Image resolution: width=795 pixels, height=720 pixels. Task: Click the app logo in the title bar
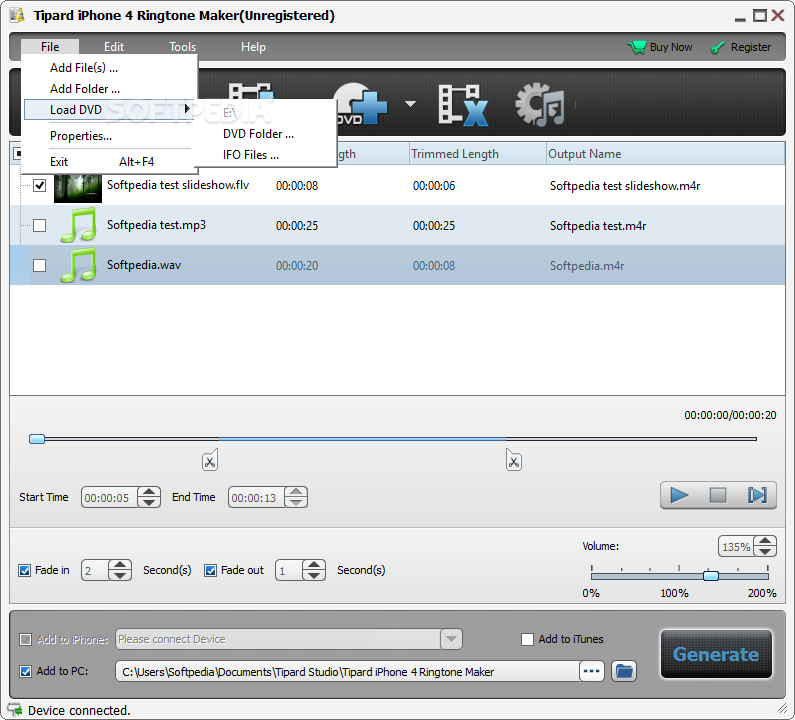[17, 15]
